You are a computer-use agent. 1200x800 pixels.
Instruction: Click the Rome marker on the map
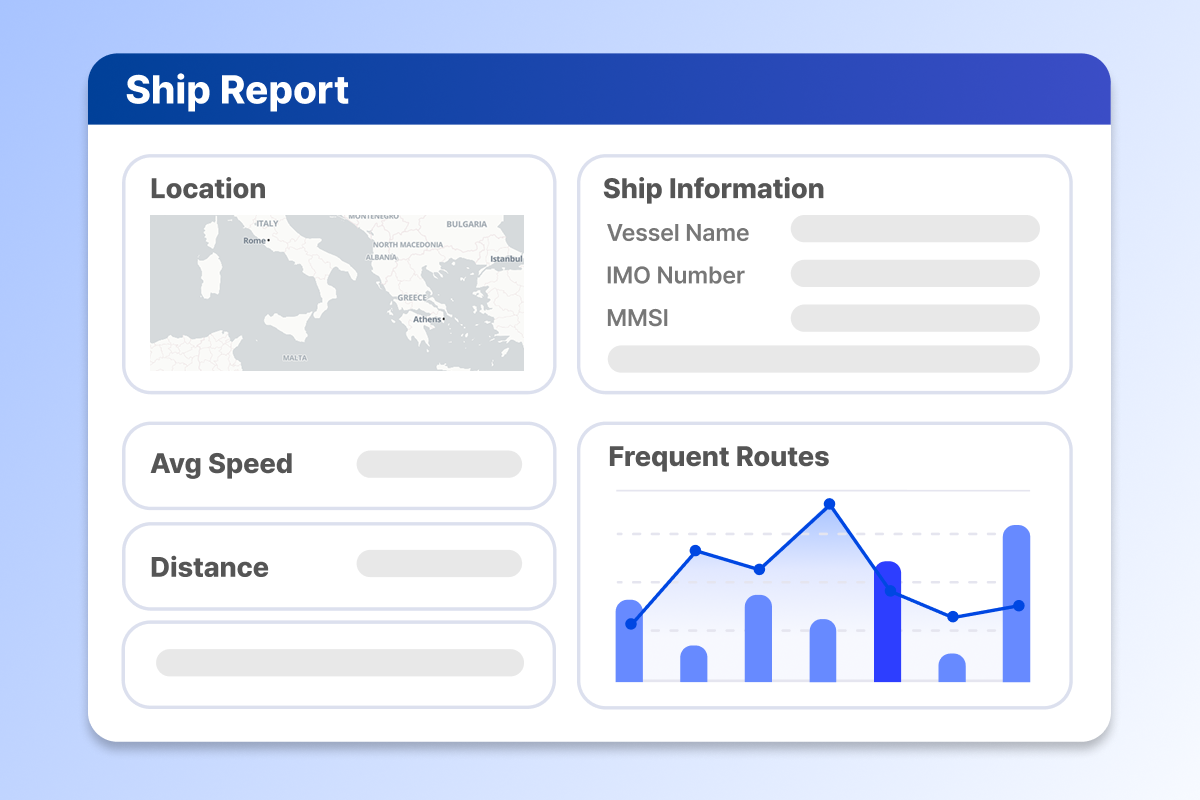pos(269,240)
